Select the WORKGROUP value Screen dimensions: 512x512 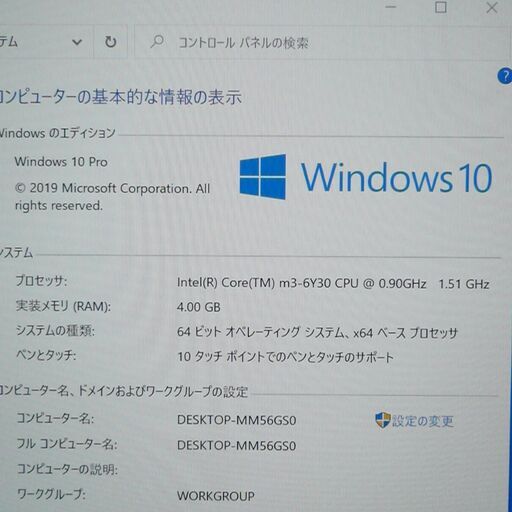point(216,496)
